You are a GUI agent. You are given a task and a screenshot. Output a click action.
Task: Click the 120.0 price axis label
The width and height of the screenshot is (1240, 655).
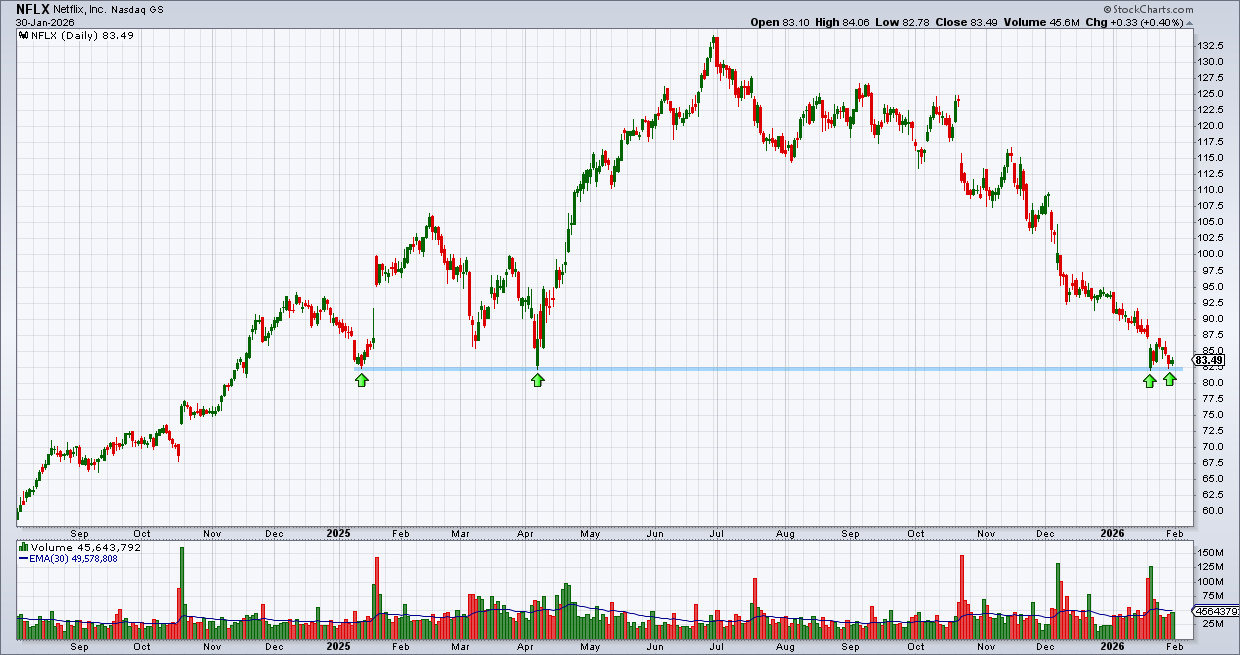tap(1210, 126)
